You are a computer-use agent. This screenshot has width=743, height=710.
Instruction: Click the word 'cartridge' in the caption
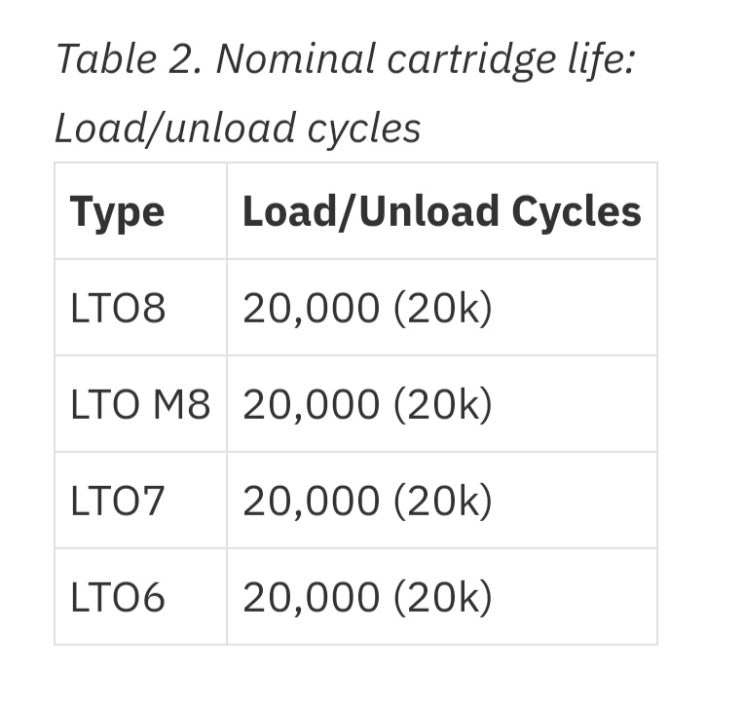coord(471,61)
